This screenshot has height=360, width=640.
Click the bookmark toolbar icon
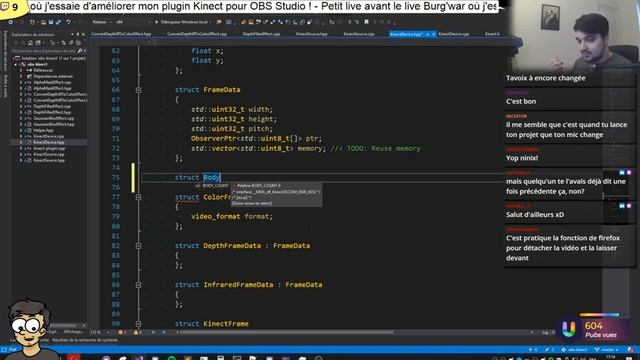click(366, 22)
